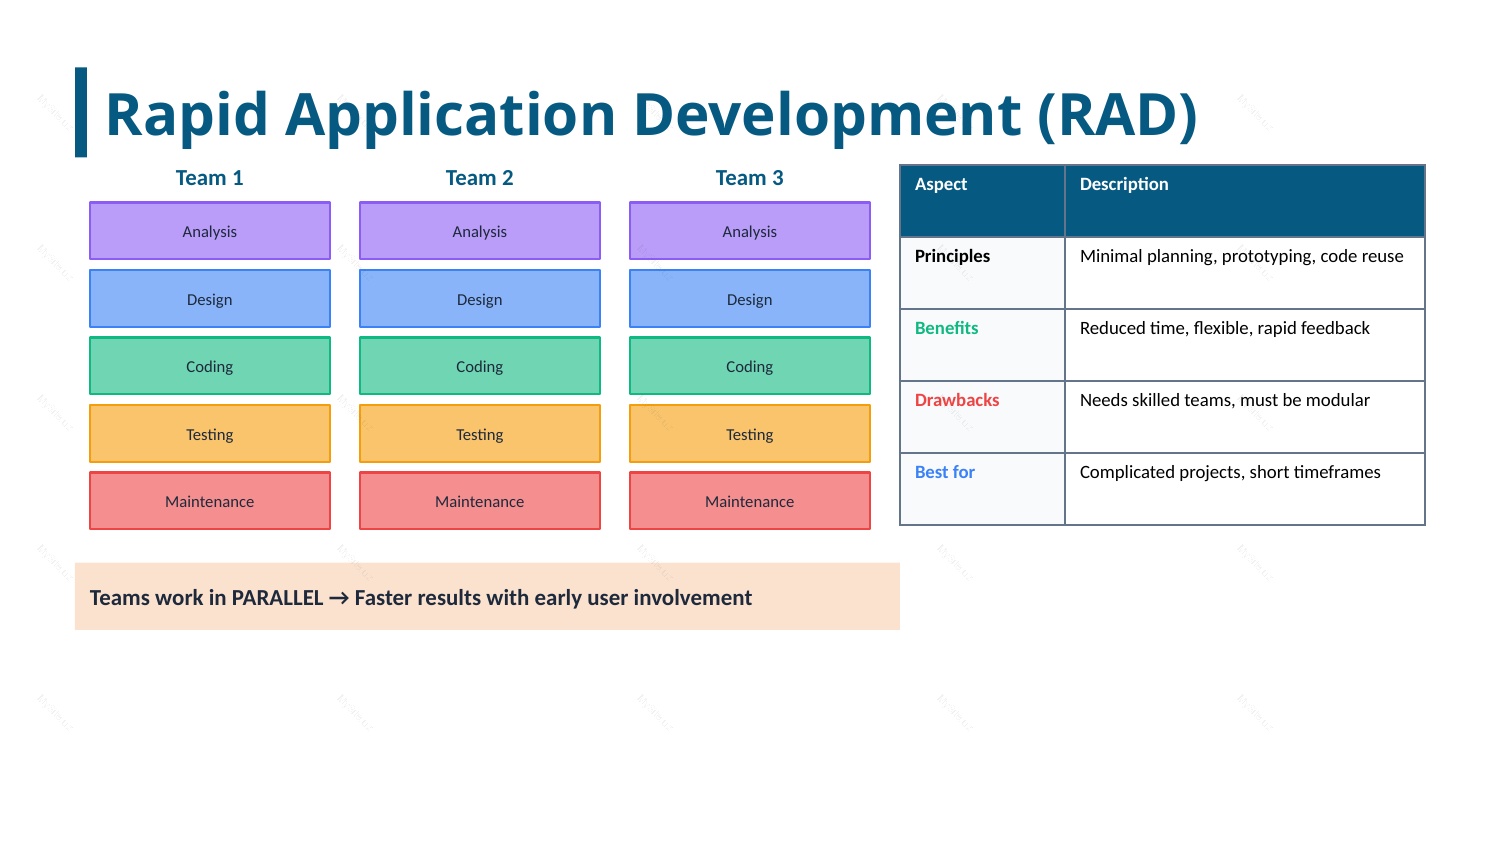Select the Team 3 Maintenance box
This screenshot has width=1500, height=844.
pos(749,501)
